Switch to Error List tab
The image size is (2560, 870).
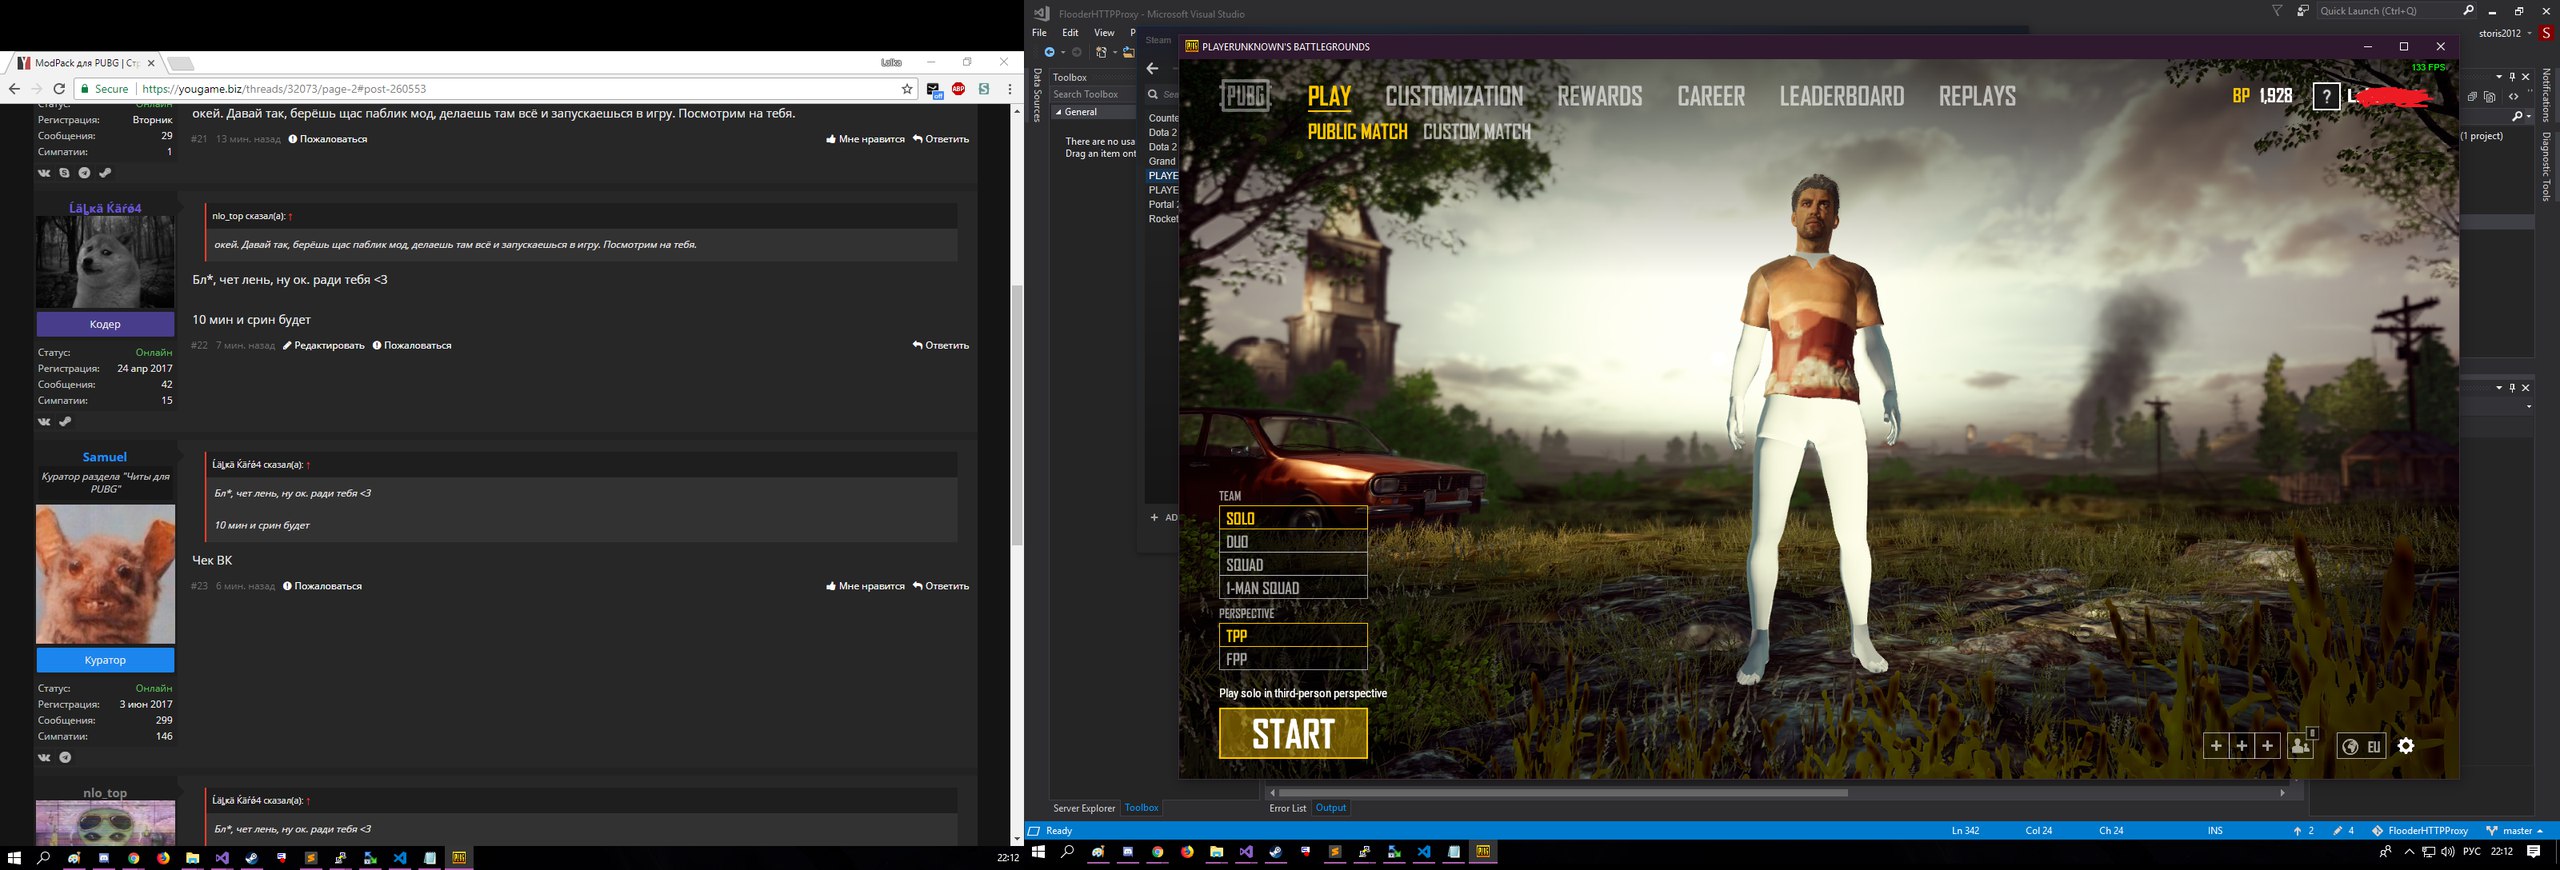(x=1287, y=808)
